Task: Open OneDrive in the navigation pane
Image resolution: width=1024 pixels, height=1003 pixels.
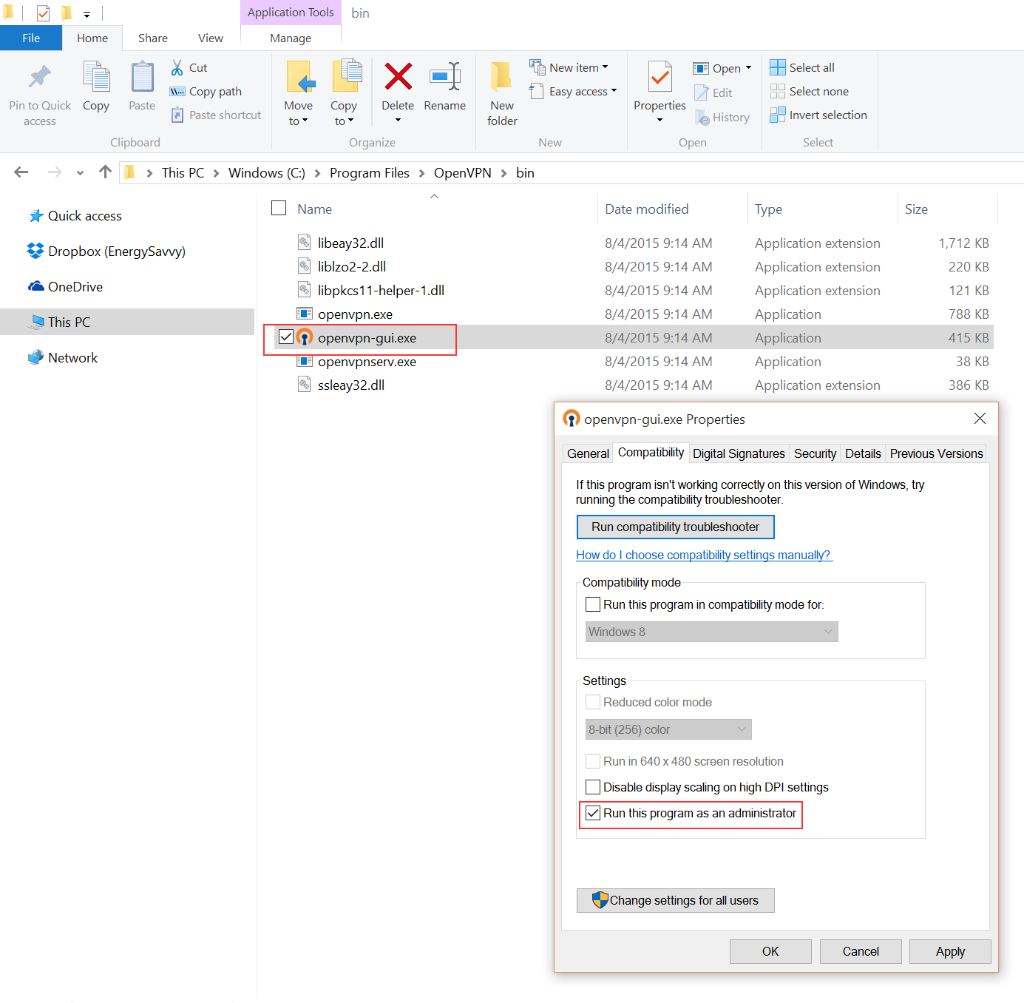Action: click(65, 287)
